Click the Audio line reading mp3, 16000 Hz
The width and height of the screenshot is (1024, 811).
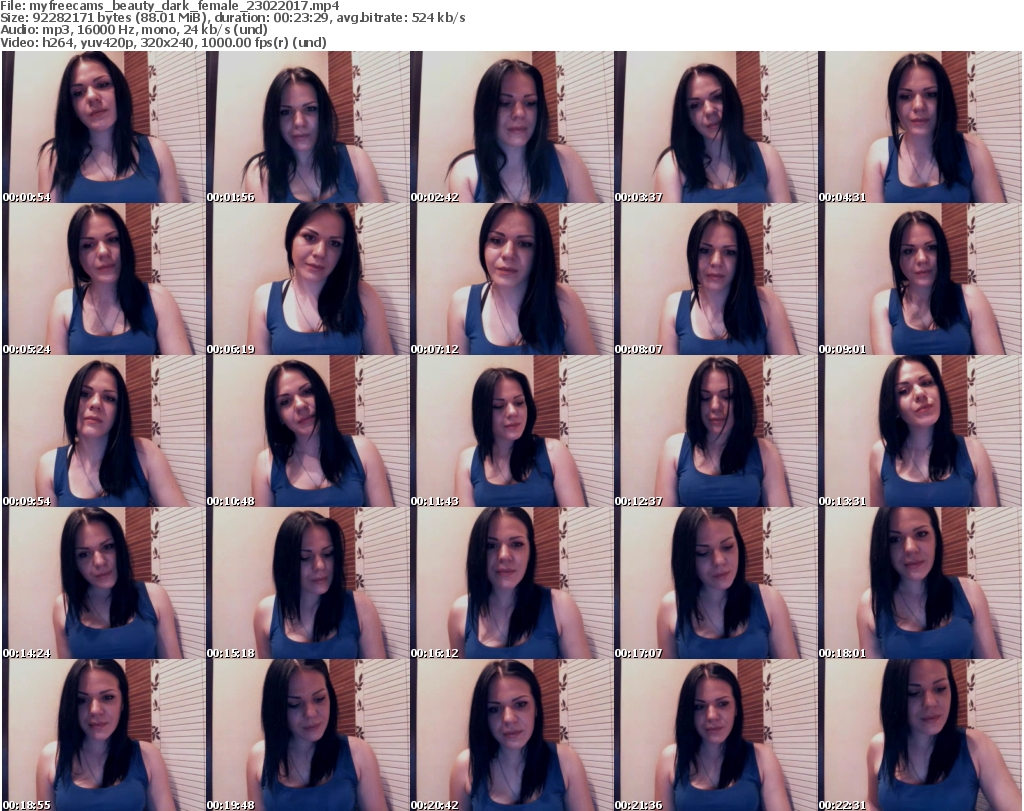pyautogui.click(x=134, y=29)
